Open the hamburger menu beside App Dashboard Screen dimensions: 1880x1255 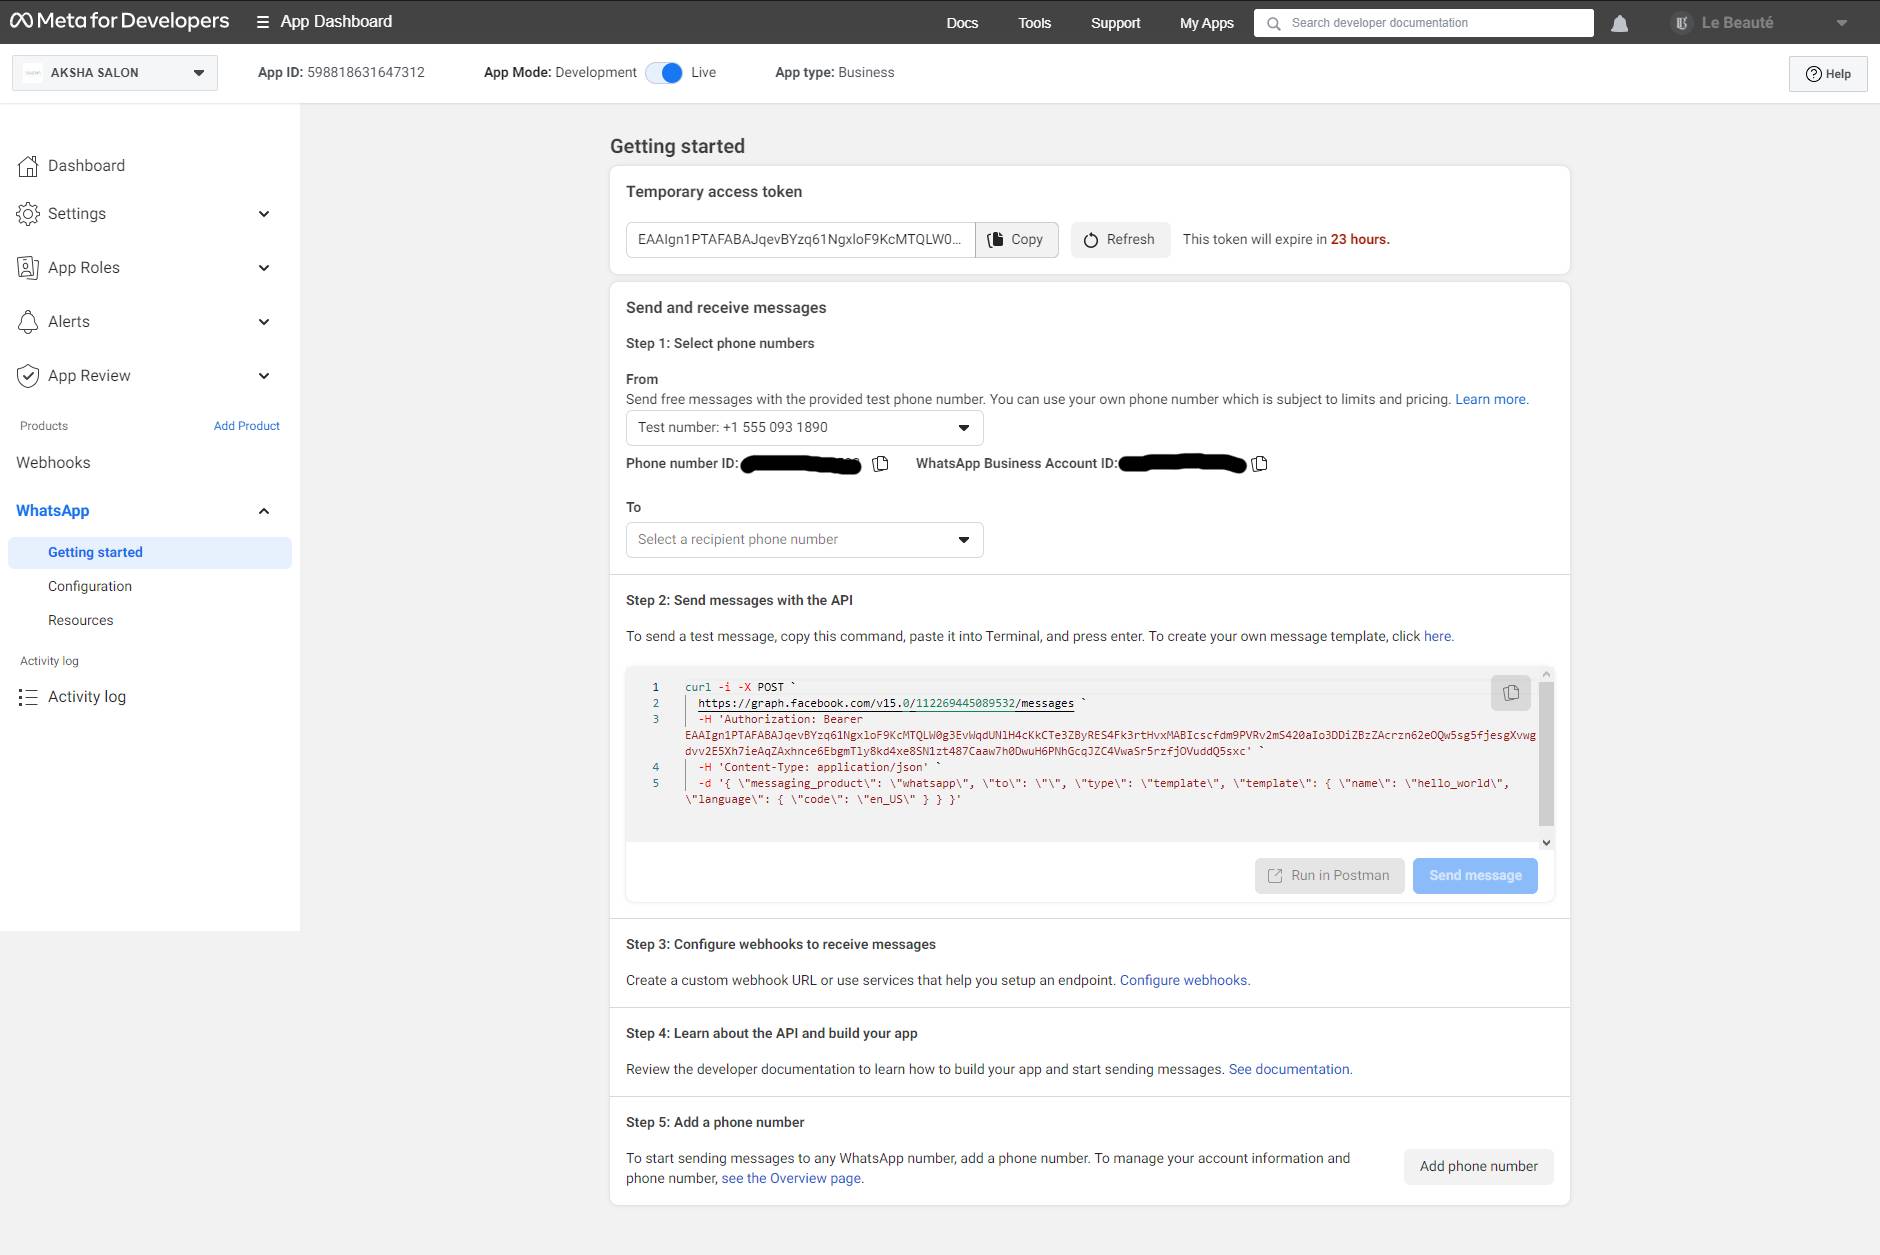click(x=263, y=22)
